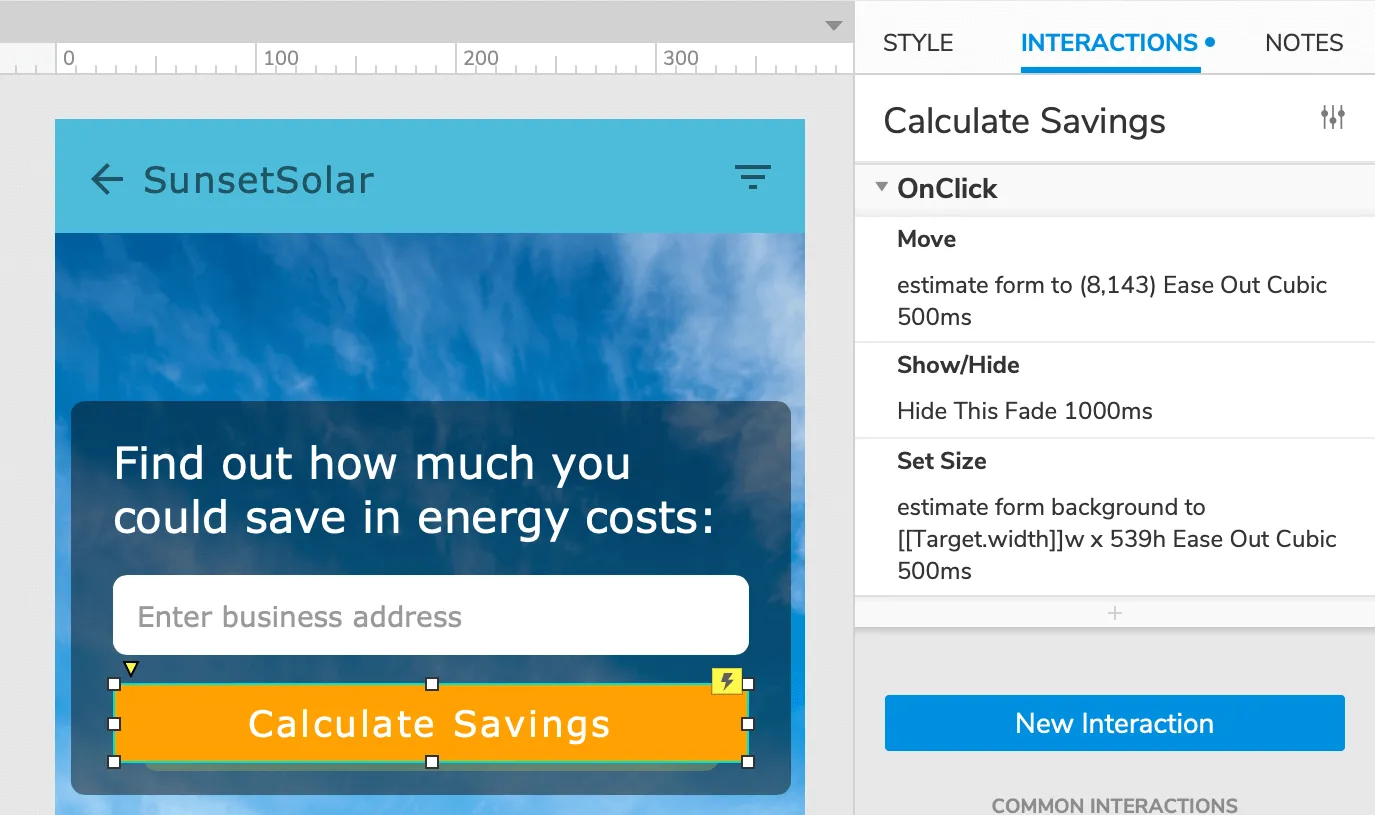Click the Enter business address field
The width and height of the screenshot is (1375, 815).
pos(430,616)
